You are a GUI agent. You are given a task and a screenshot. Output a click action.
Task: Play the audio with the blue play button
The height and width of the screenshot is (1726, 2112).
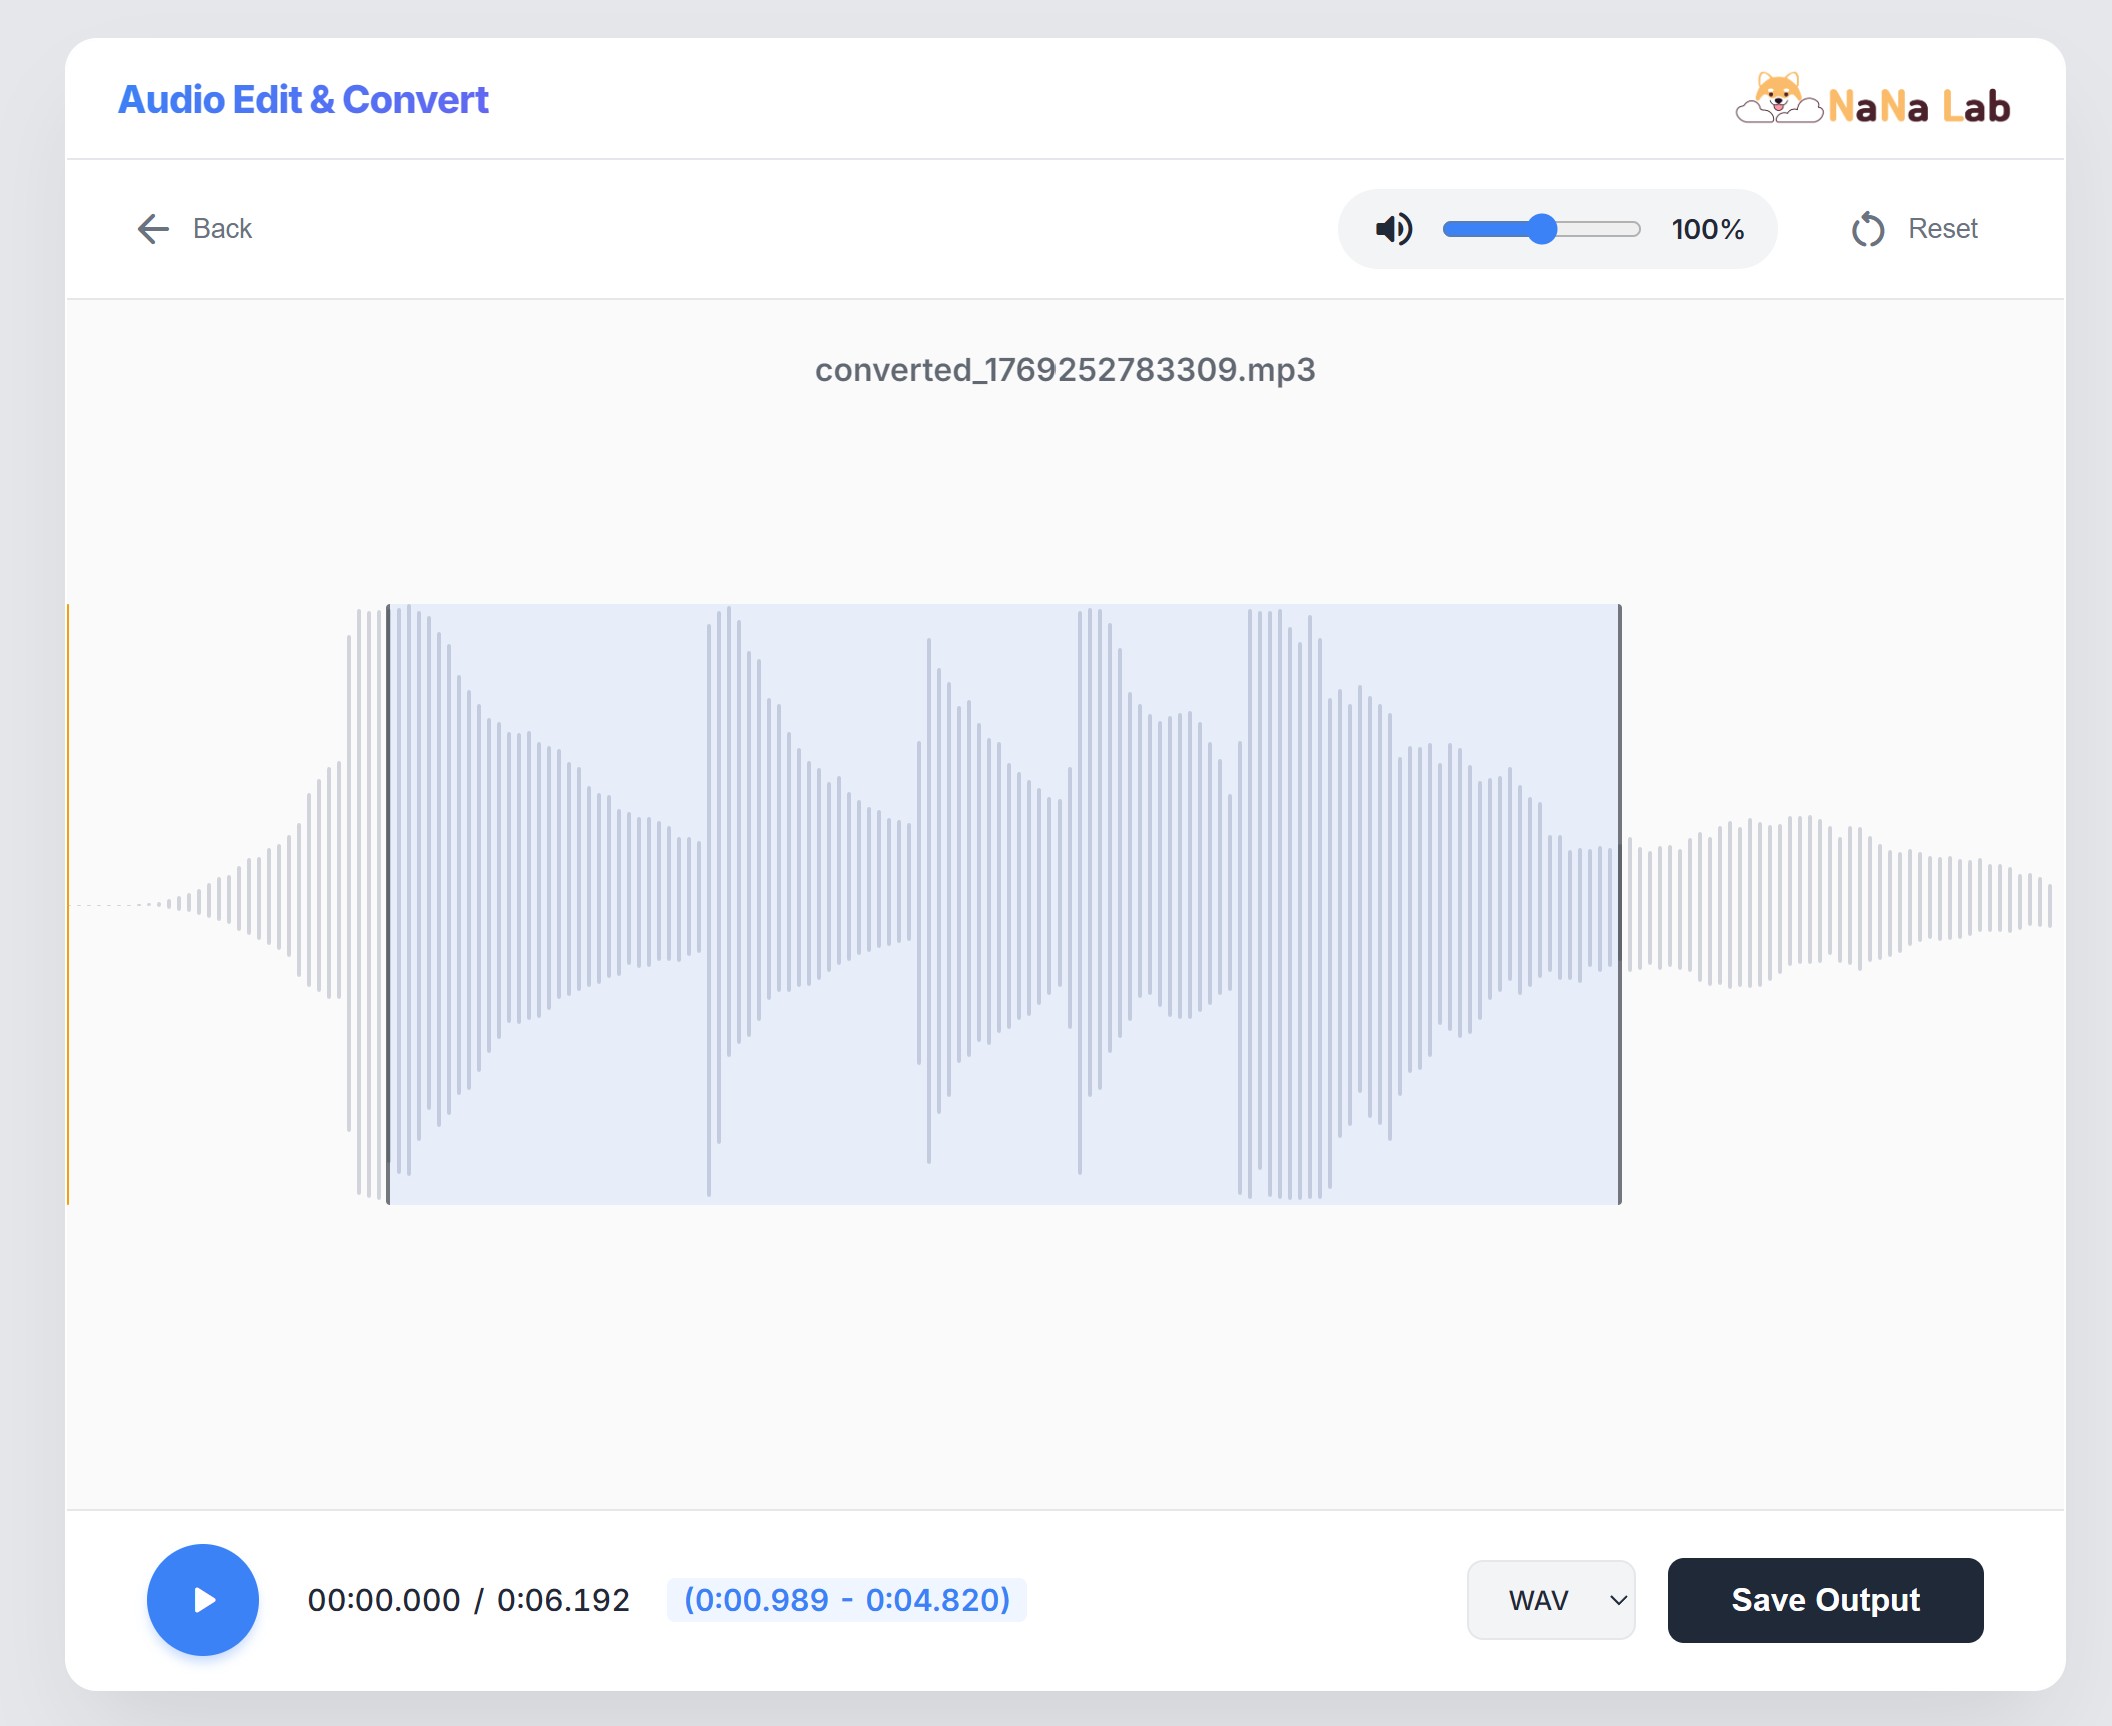203,1600
